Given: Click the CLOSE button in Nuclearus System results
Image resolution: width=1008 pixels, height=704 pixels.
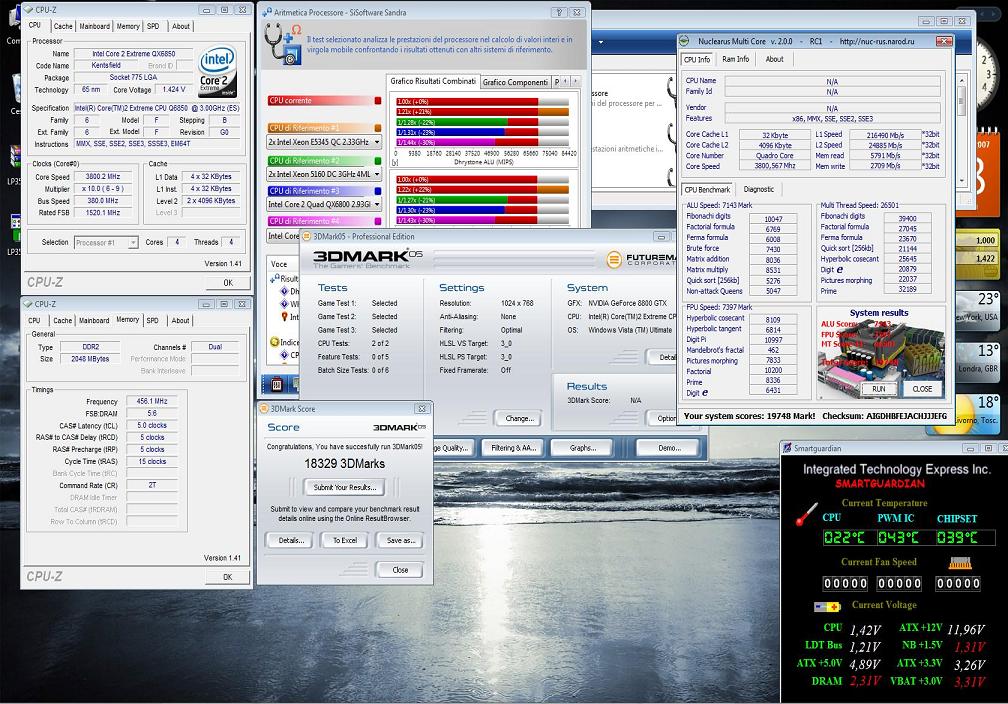Looking at the screenshot, I should tap(922, 389).
